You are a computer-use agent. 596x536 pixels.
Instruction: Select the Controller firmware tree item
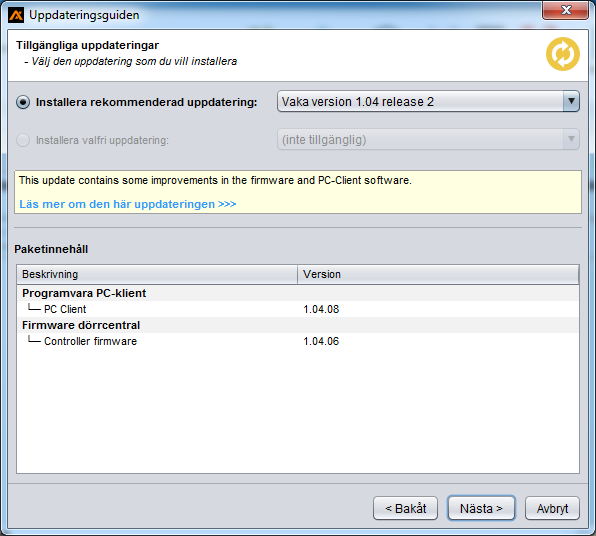tap(90, 341)
